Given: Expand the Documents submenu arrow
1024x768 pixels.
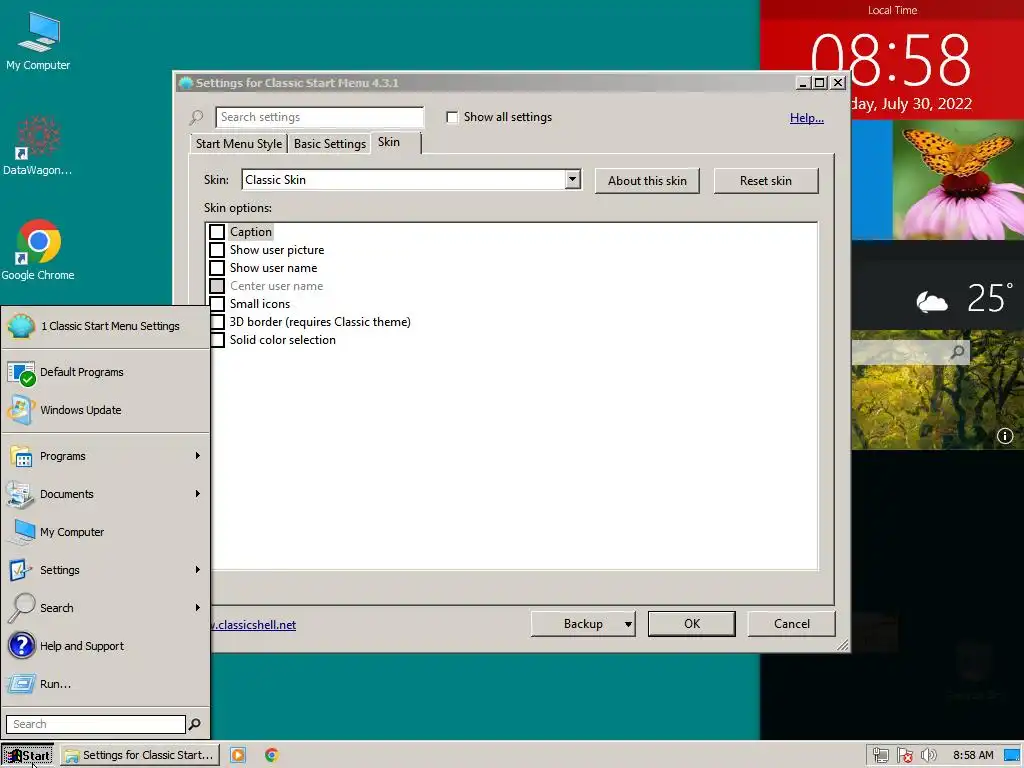Looking at the screenshot, I should [197, 494].
